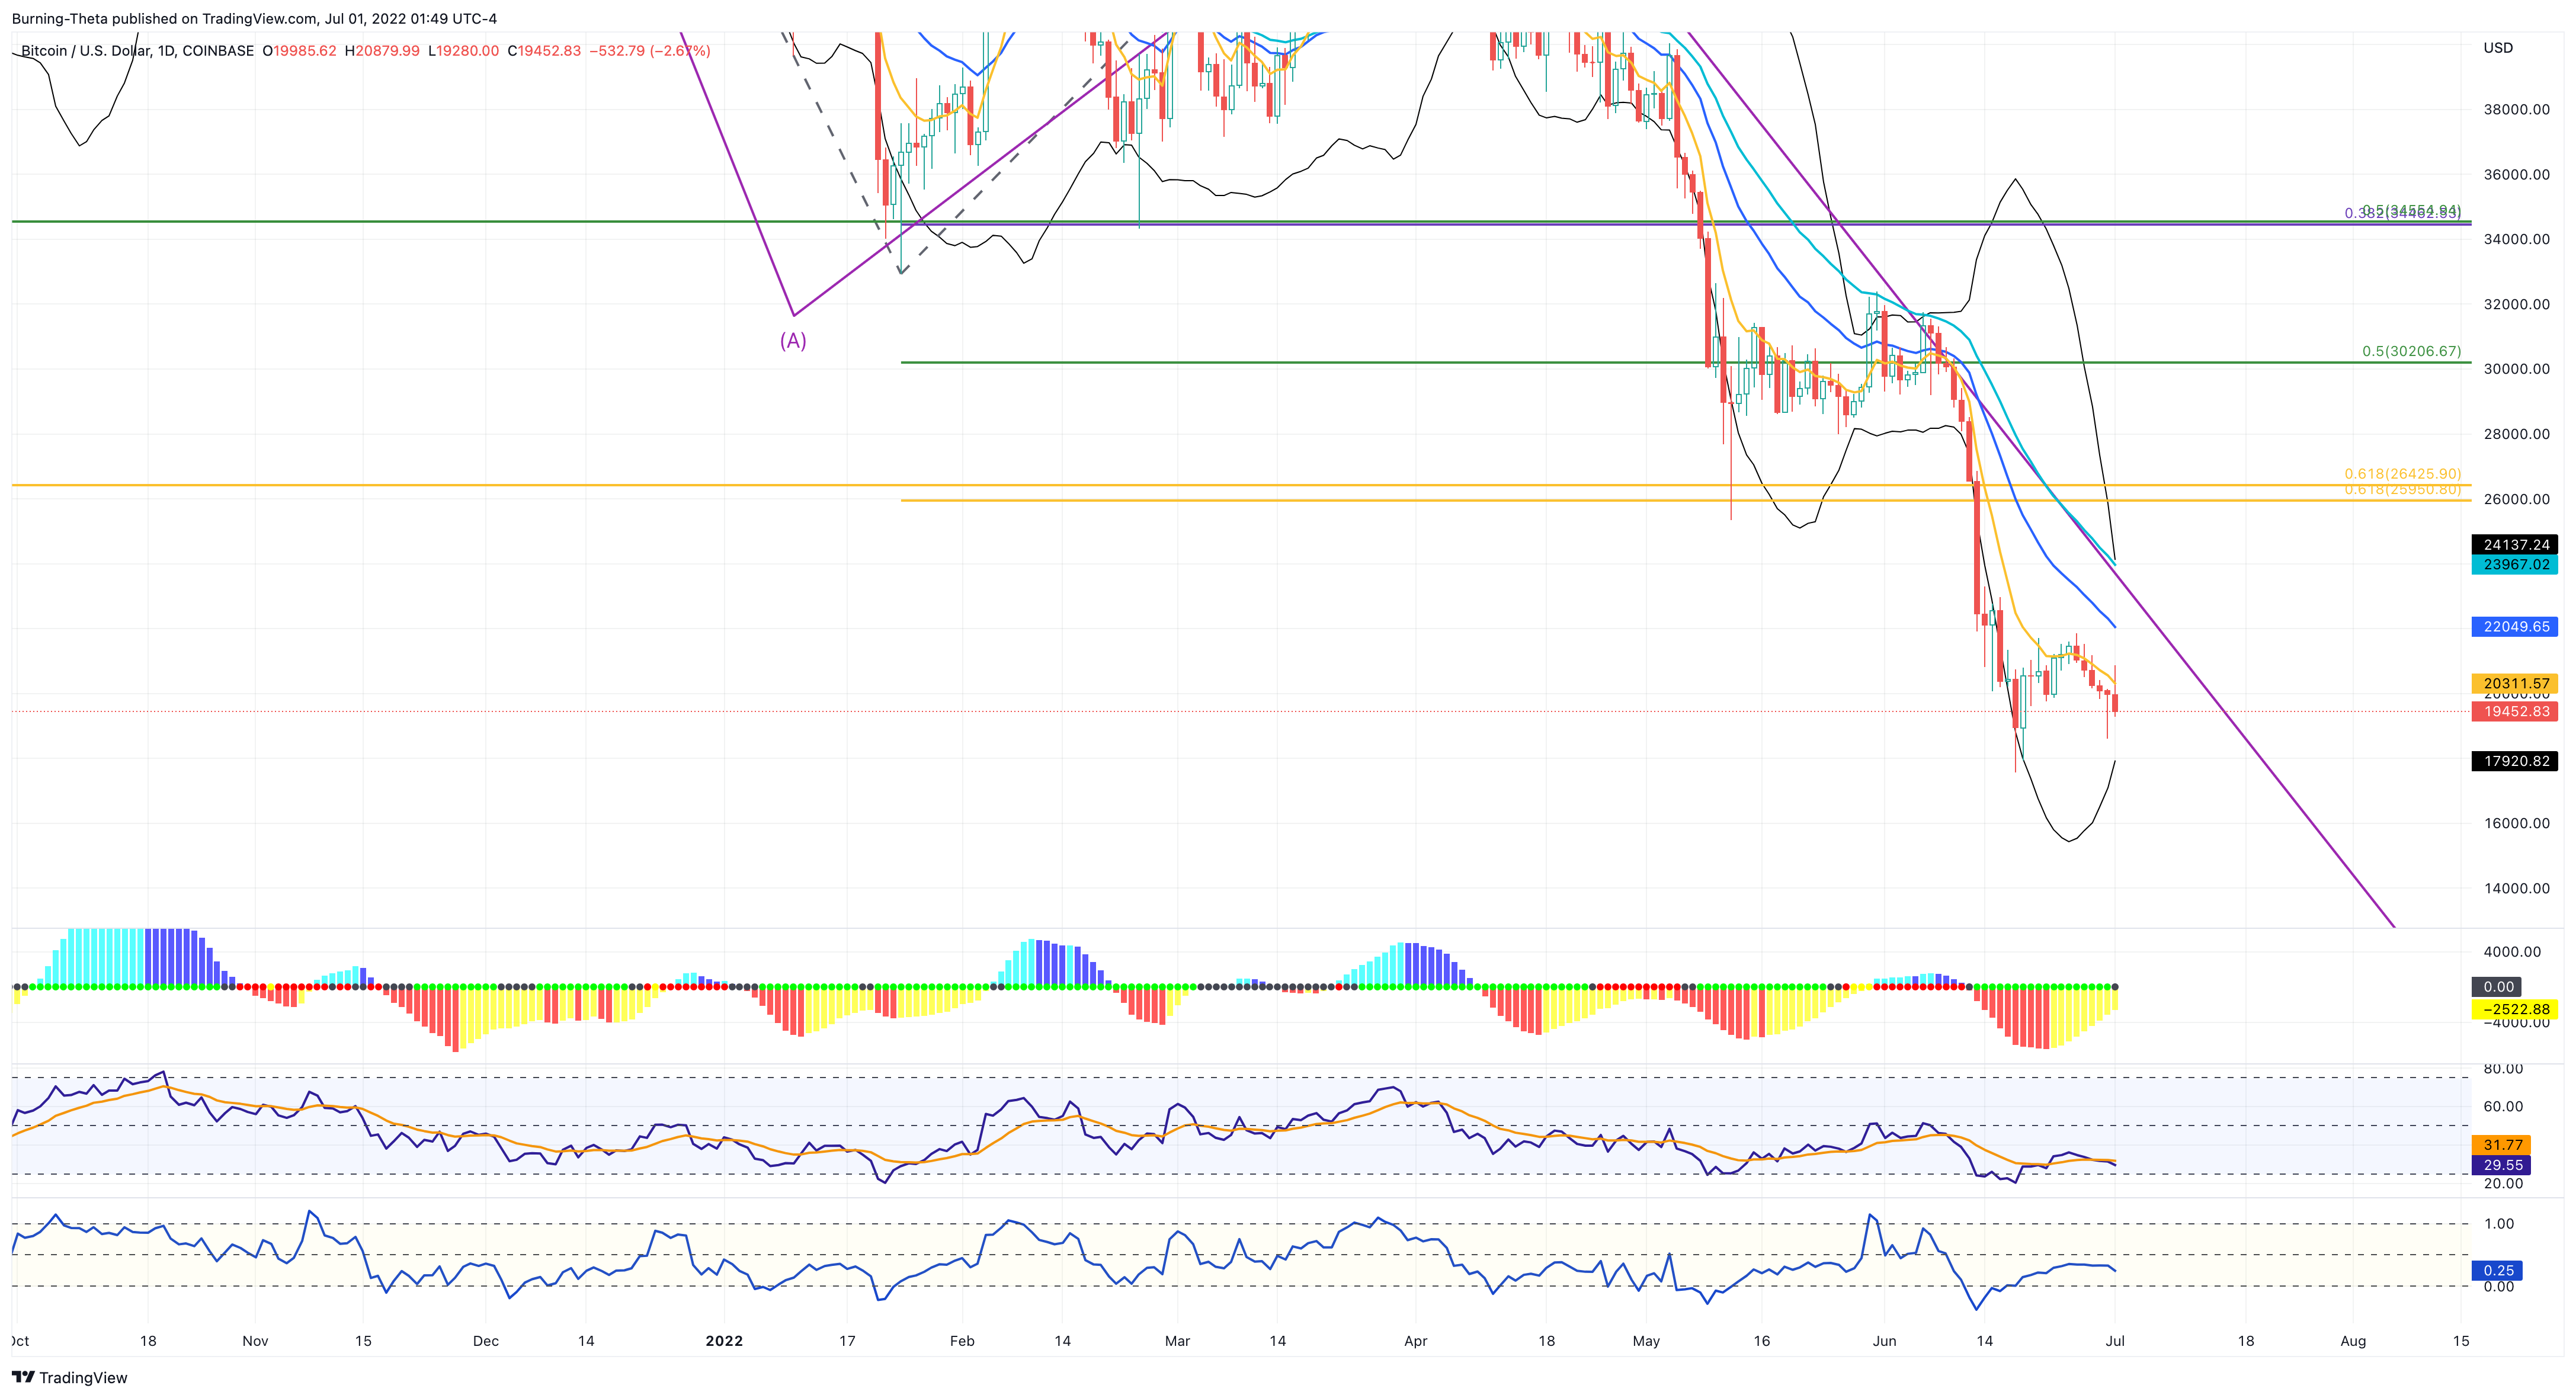
Task: Click the May label on time axis
Action: coord(1646,1341)
